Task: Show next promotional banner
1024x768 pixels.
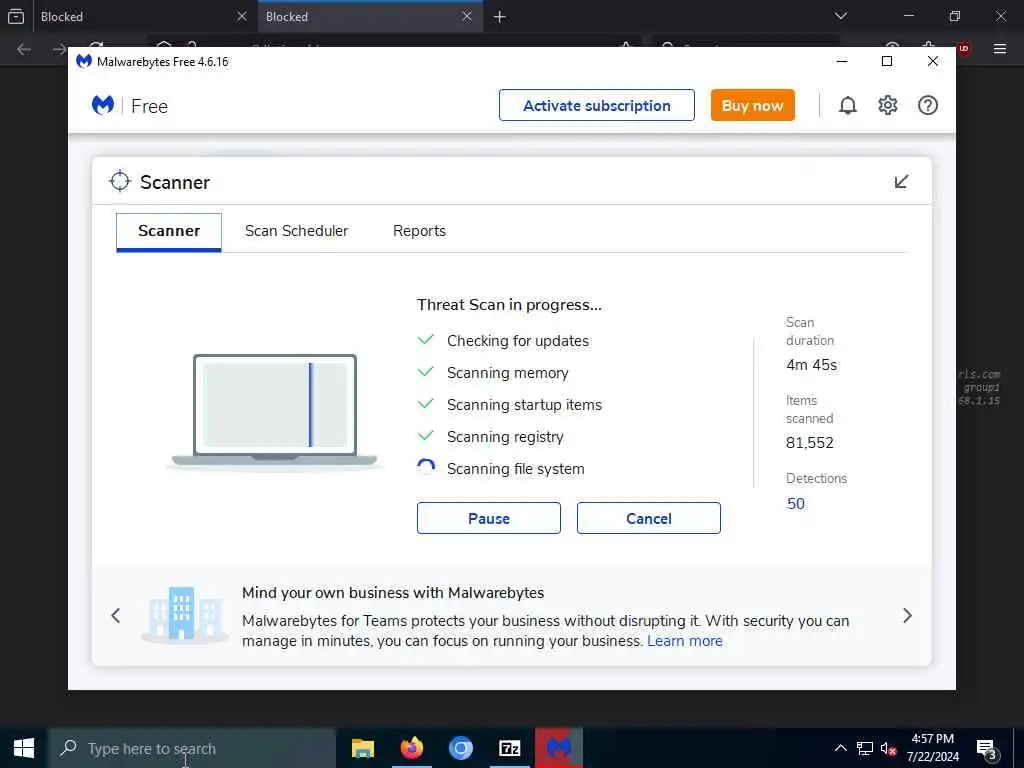Action: [907, 615]
